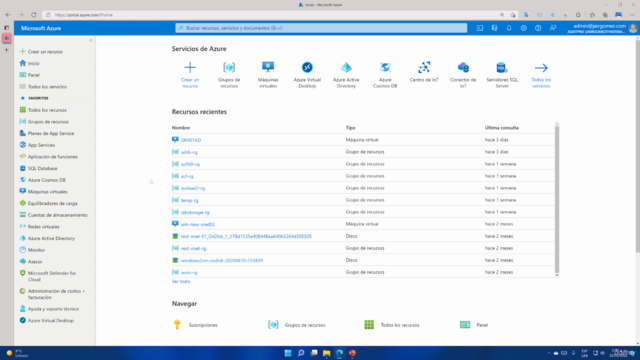Open az900-rg resource group link
Image resolution: width=640 pixels, height=360 pixels.
coord(190,164)
